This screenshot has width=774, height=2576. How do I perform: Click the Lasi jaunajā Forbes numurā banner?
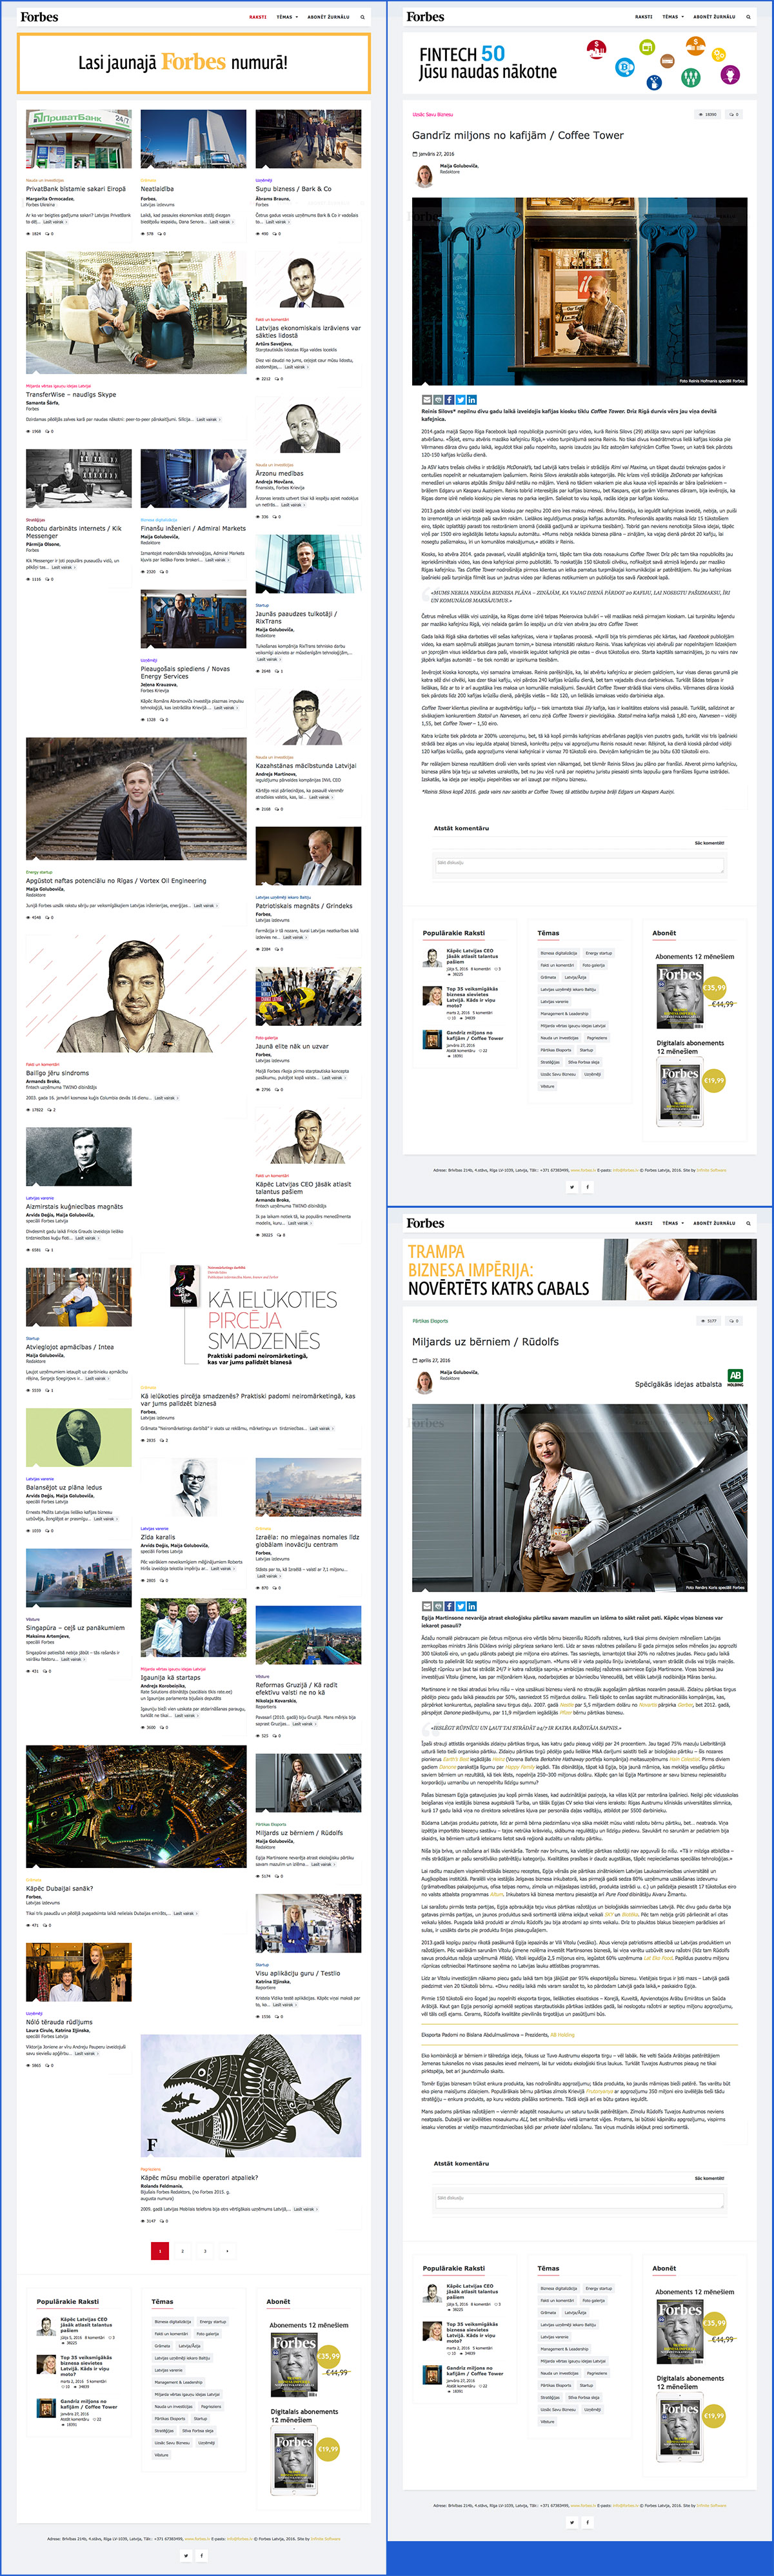coord(194,62)
